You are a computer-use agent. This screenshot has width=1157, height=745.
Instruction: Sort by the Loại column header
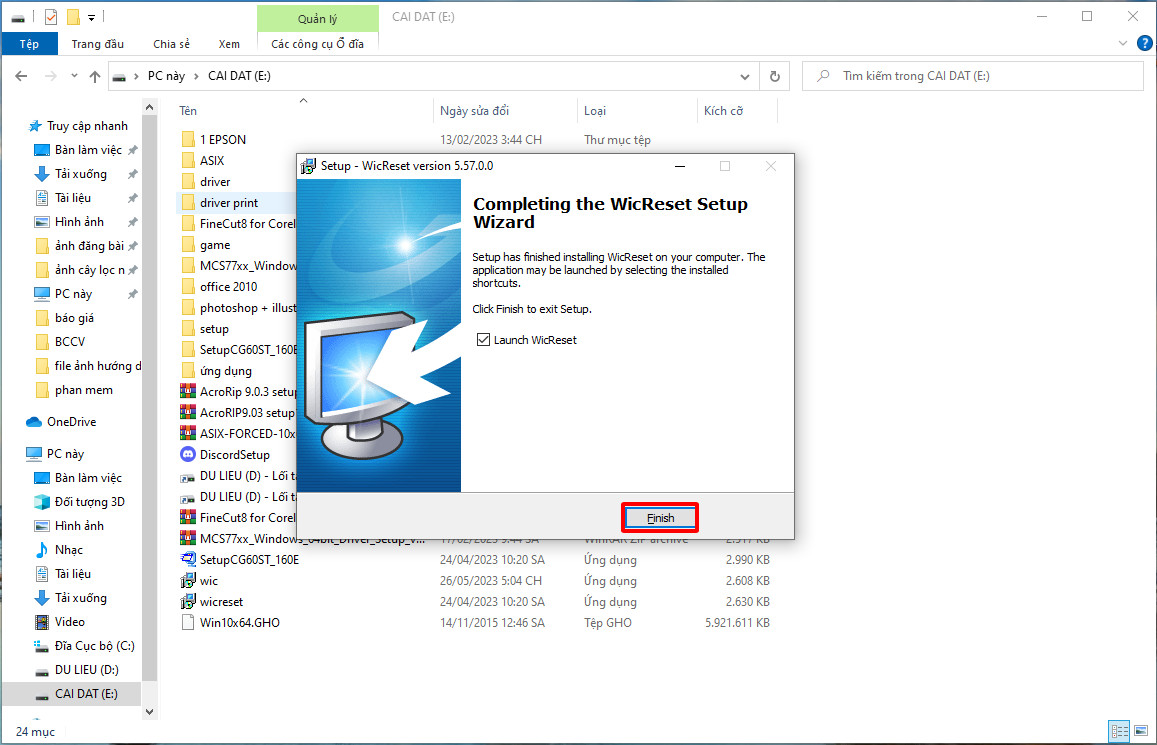[595, 111]
